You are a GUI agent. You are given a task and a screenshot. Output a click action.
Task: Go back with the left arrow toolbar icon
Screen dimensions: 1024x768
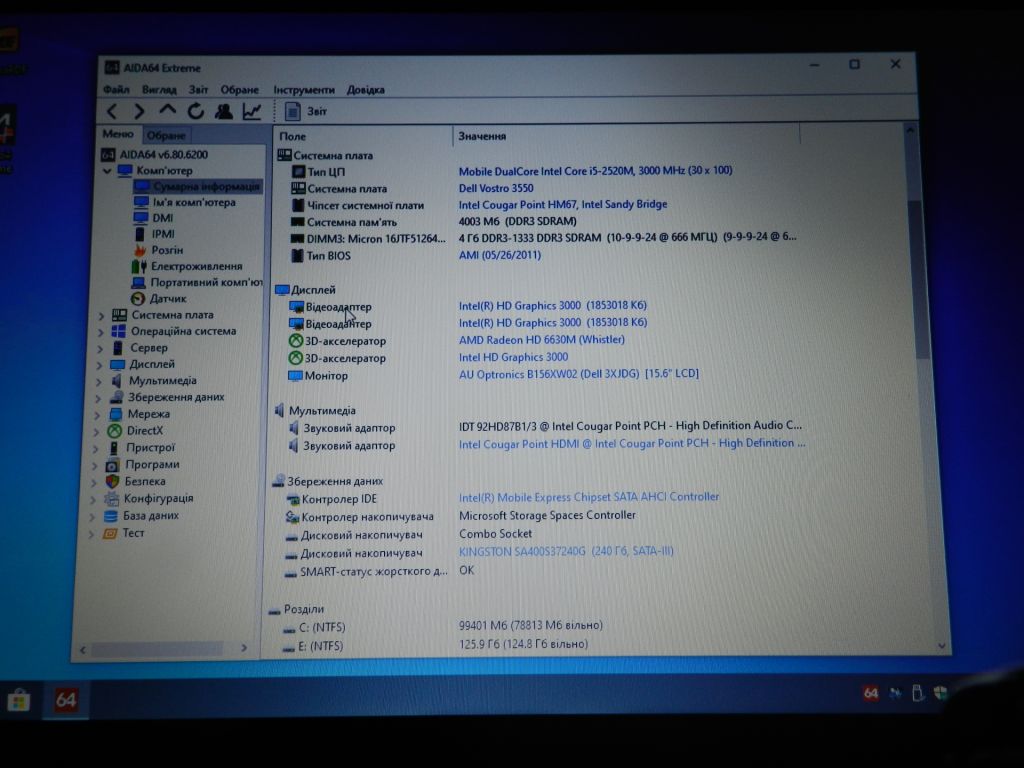click(x=112, y=112)
